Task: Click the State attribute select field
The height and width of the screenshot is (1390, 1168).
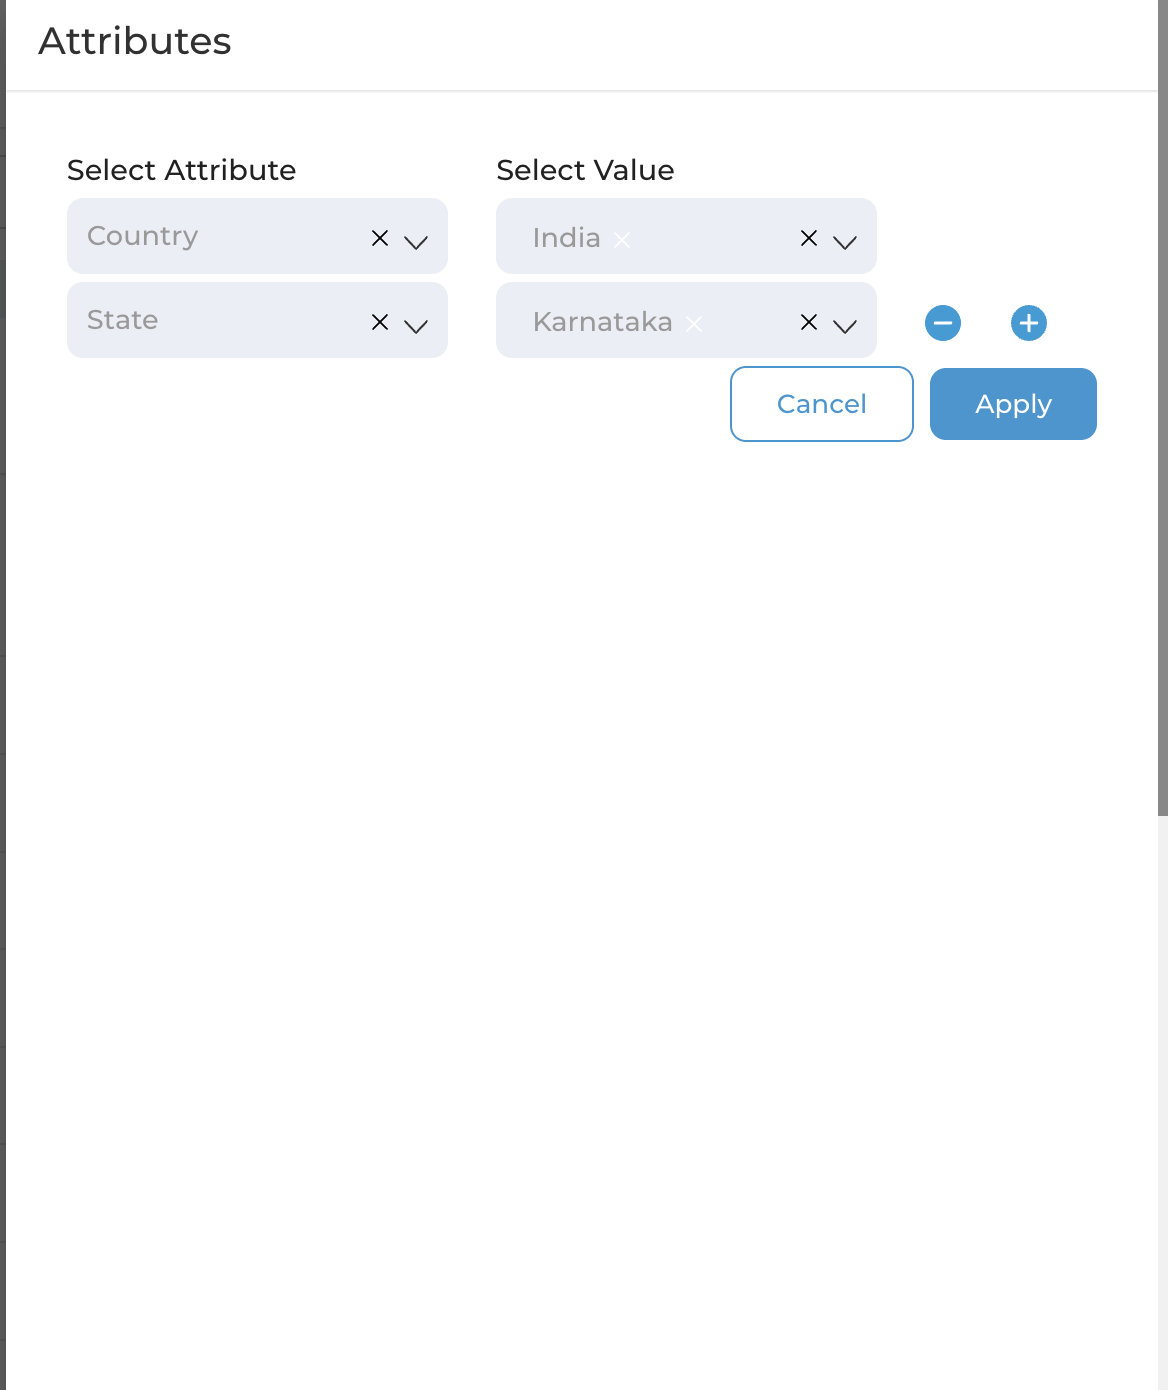Action: click(257, 320)
